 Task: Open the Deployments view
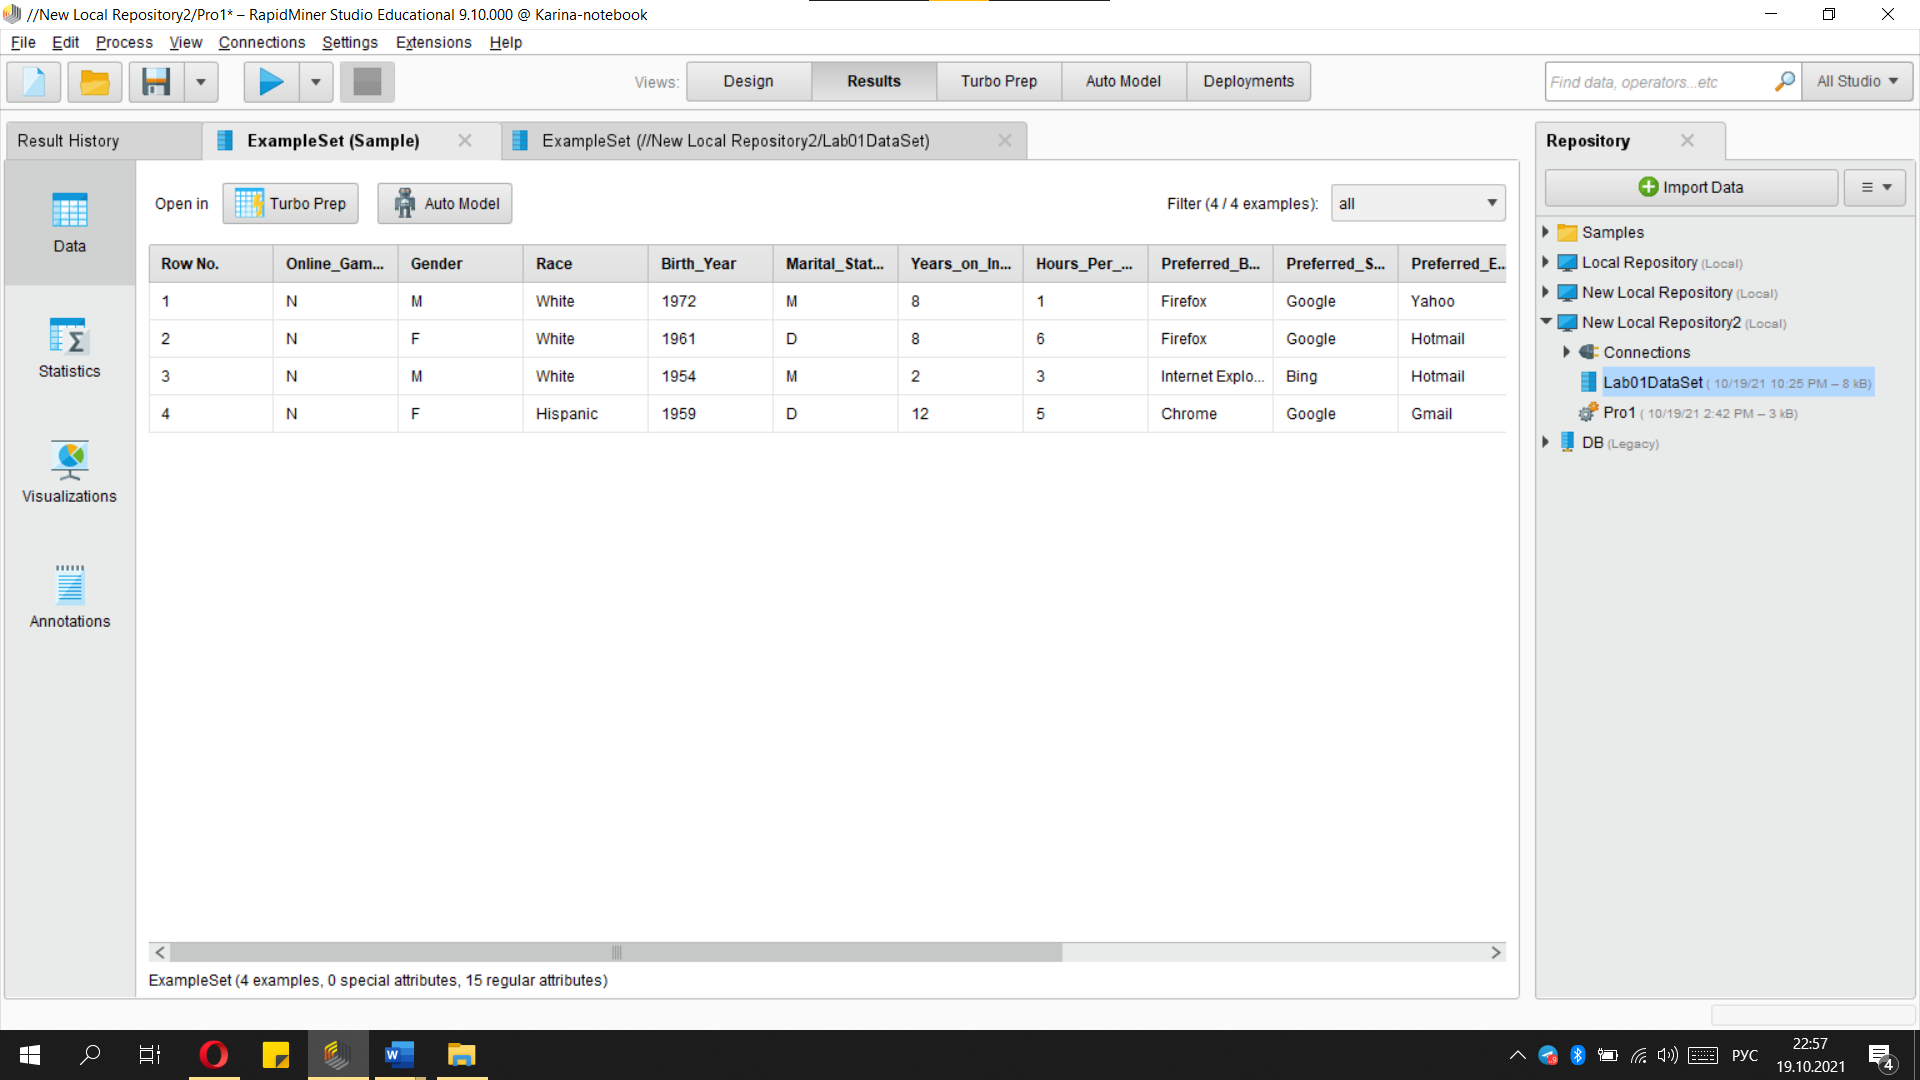tap(1248, 81)
